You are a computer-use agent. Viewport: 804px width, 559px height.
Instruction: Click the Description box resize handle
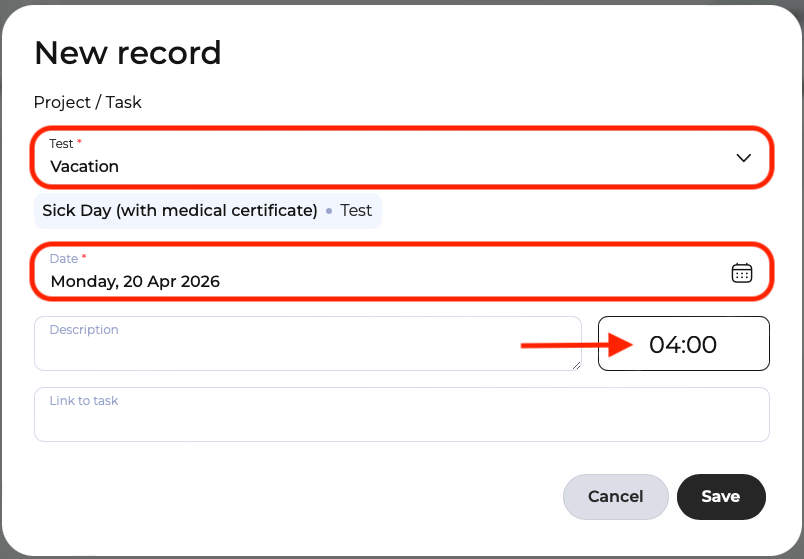(x=576, y=366)
